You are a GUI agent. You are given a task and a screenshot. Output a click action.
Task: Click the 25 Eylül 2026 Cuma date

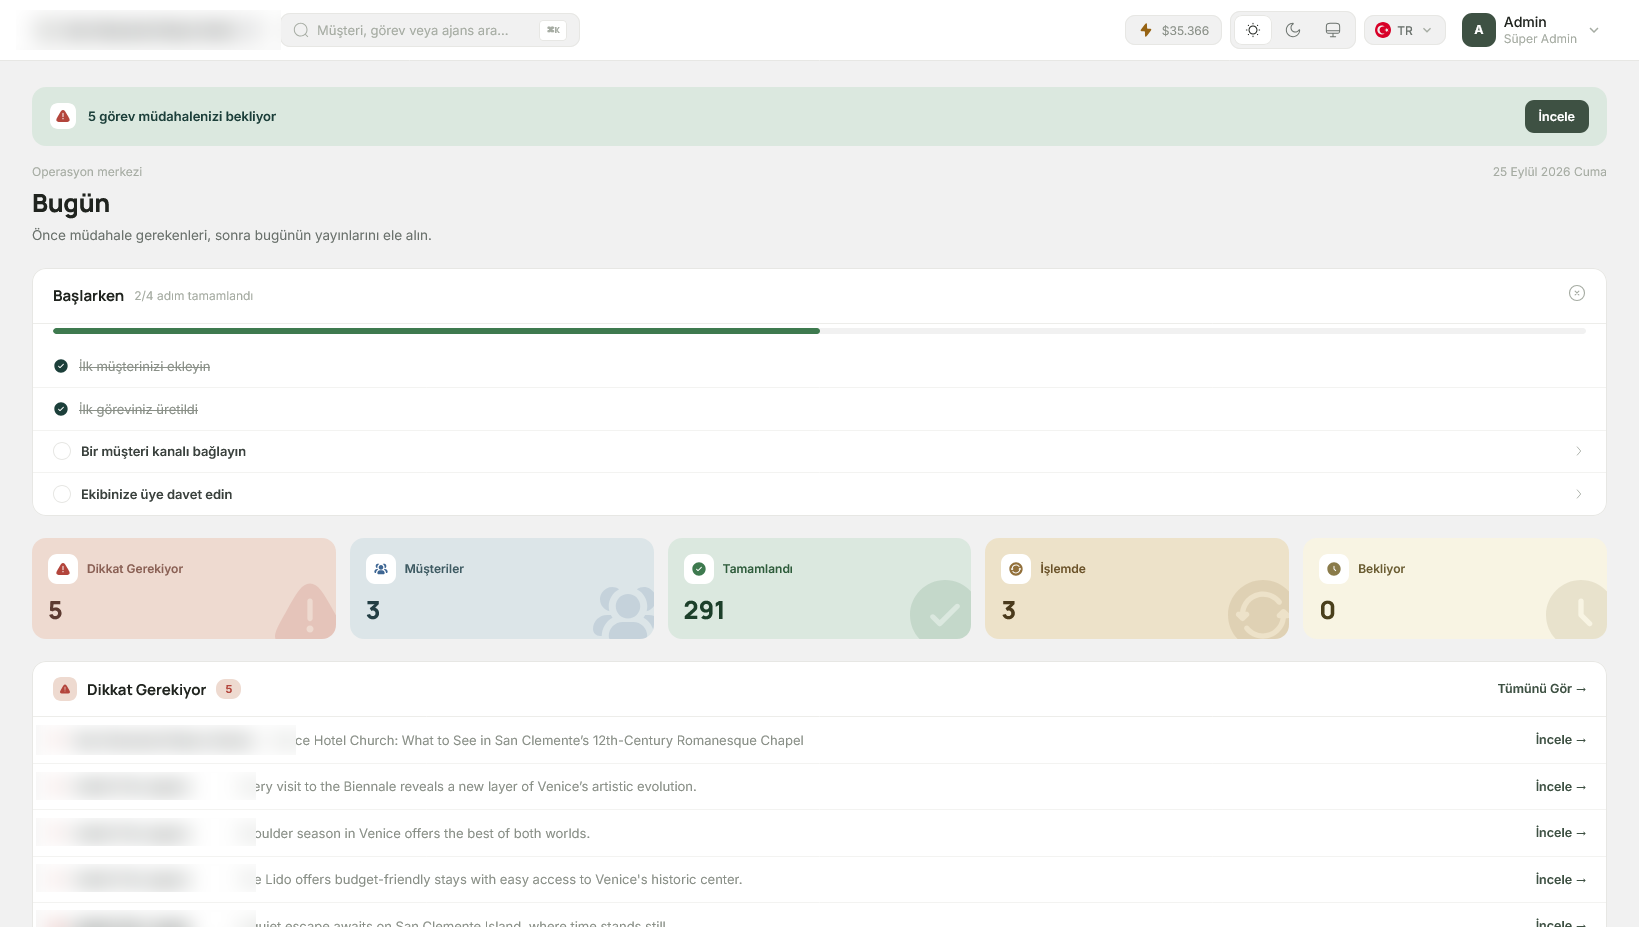1549,172
